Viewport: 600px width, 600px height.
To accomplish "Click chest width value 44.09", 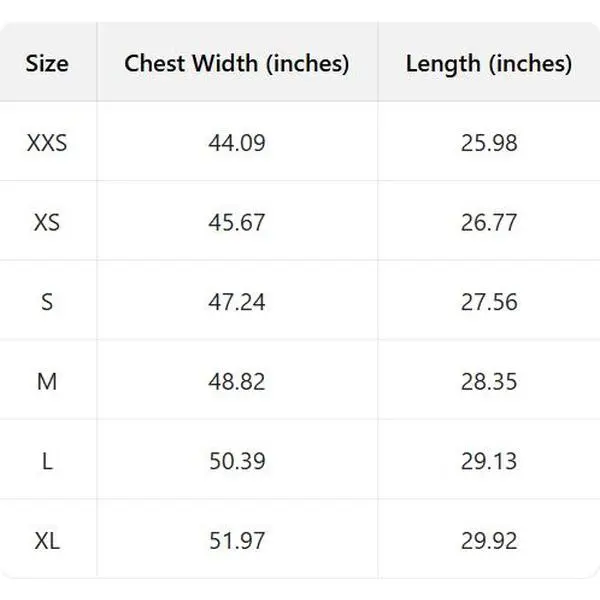I will 237,143.
